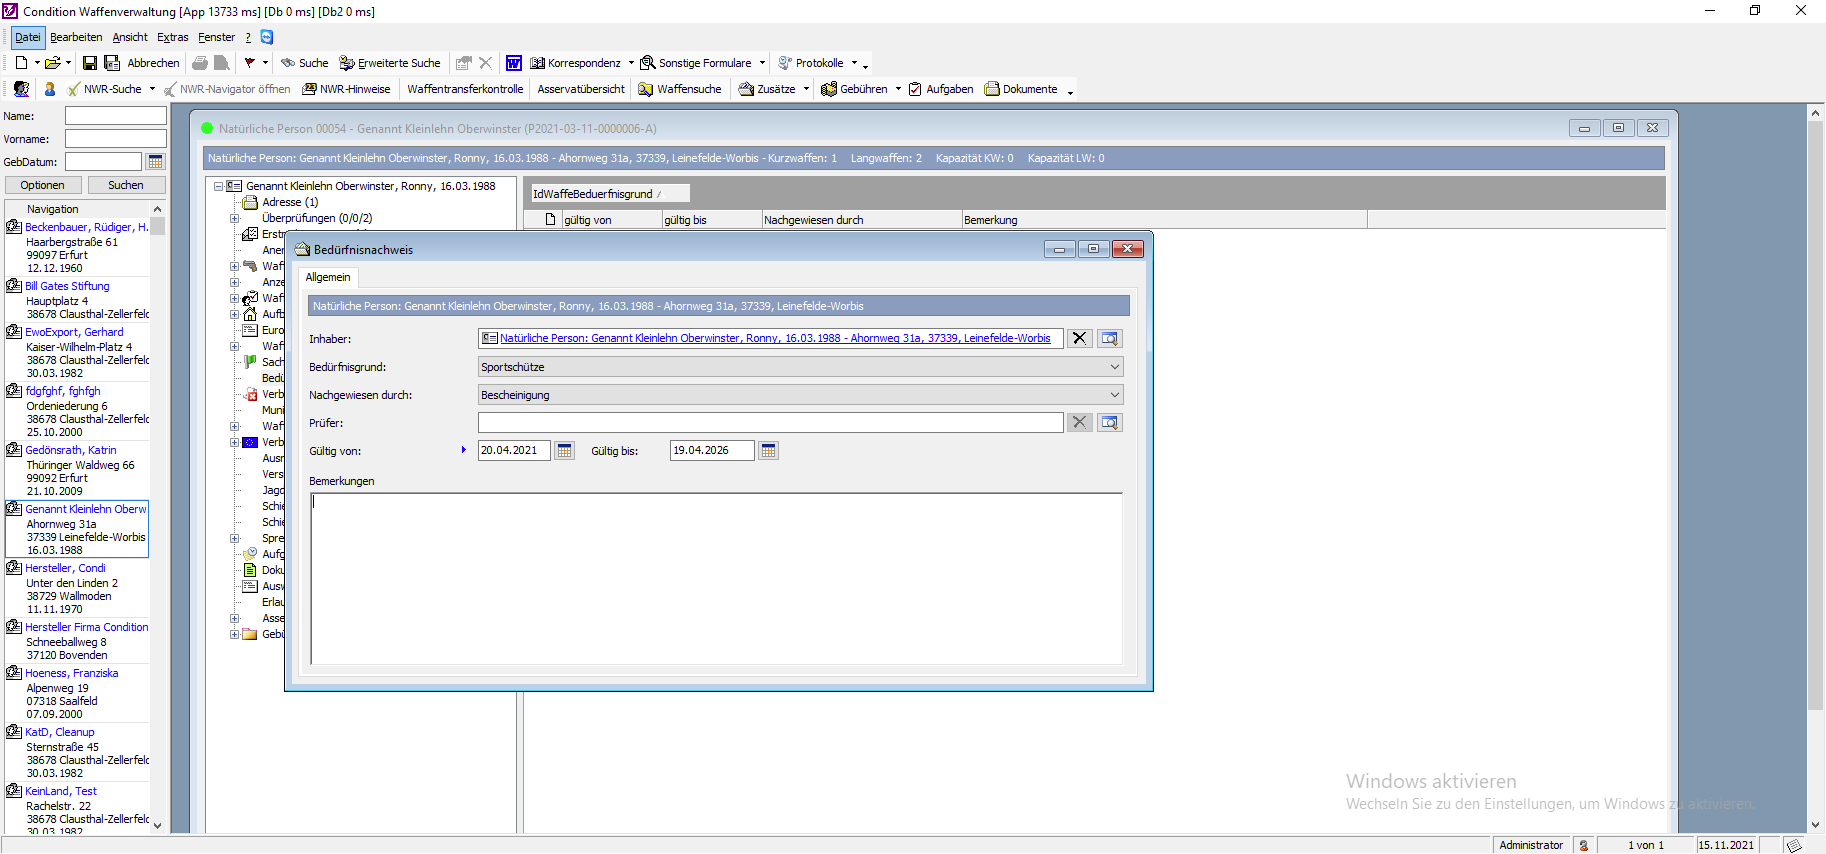Expand the Überprüfungen tree node
The image size is (1826, 854).
[x=235, y=218]
